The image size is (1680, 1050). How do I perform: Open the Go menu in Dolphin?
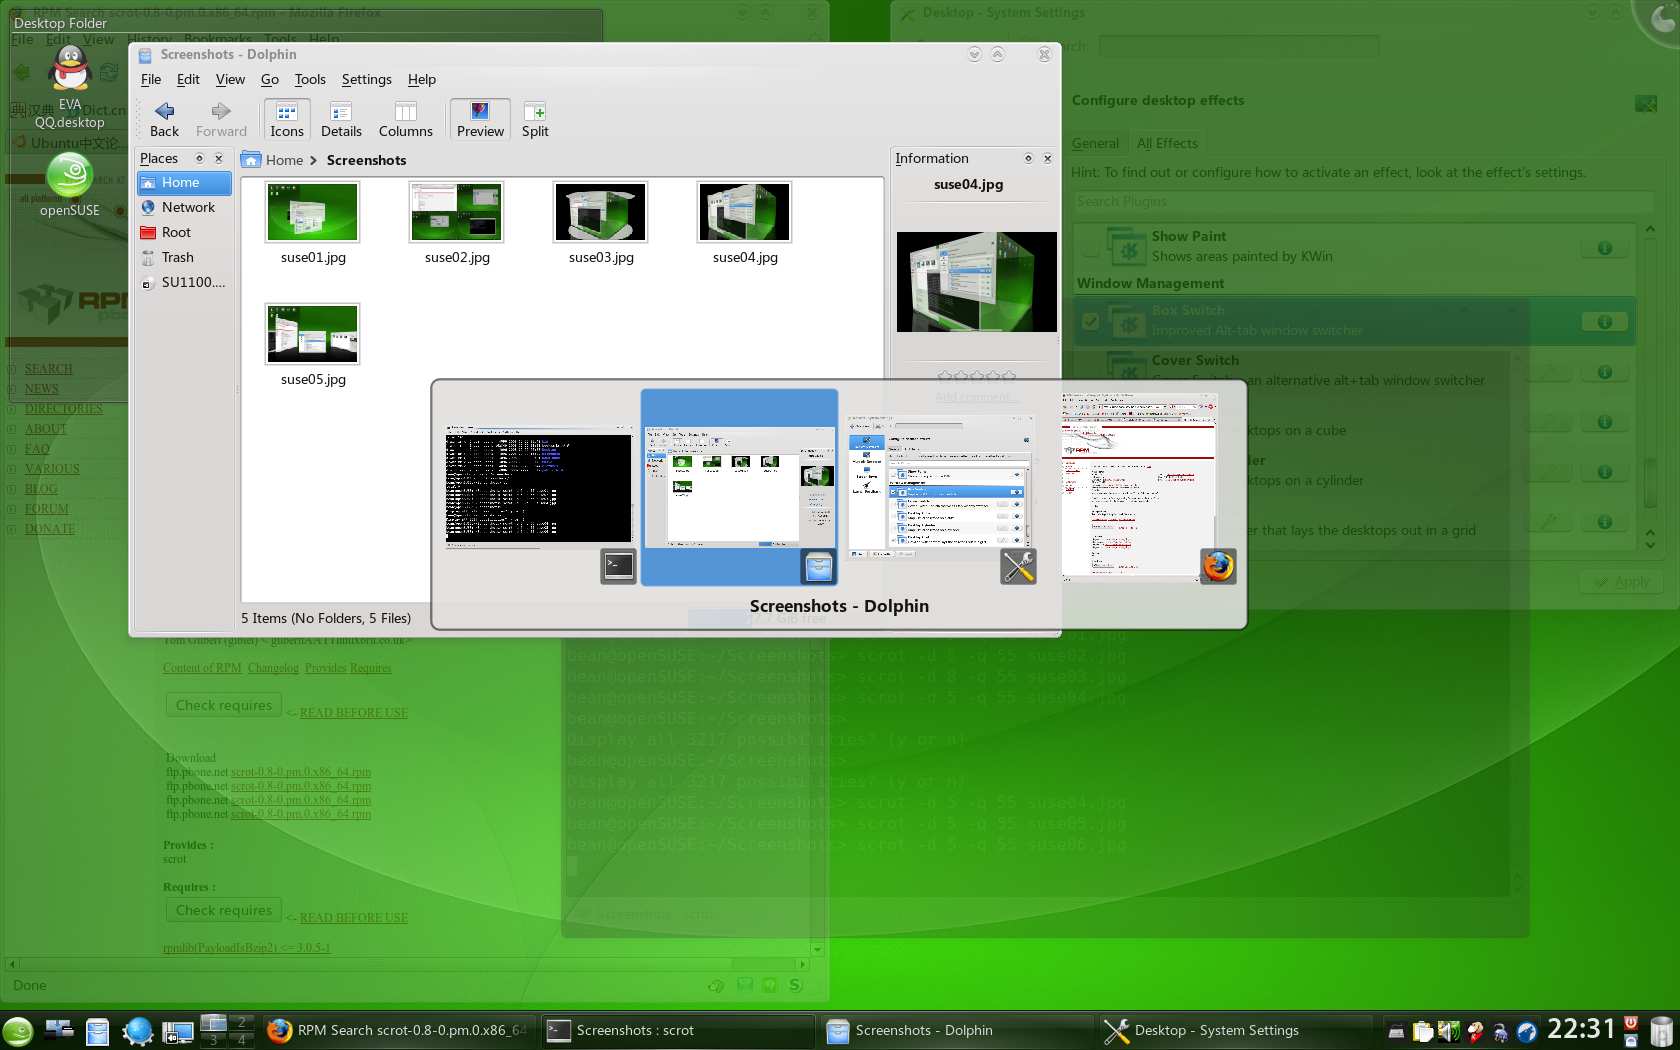(269, 79)
